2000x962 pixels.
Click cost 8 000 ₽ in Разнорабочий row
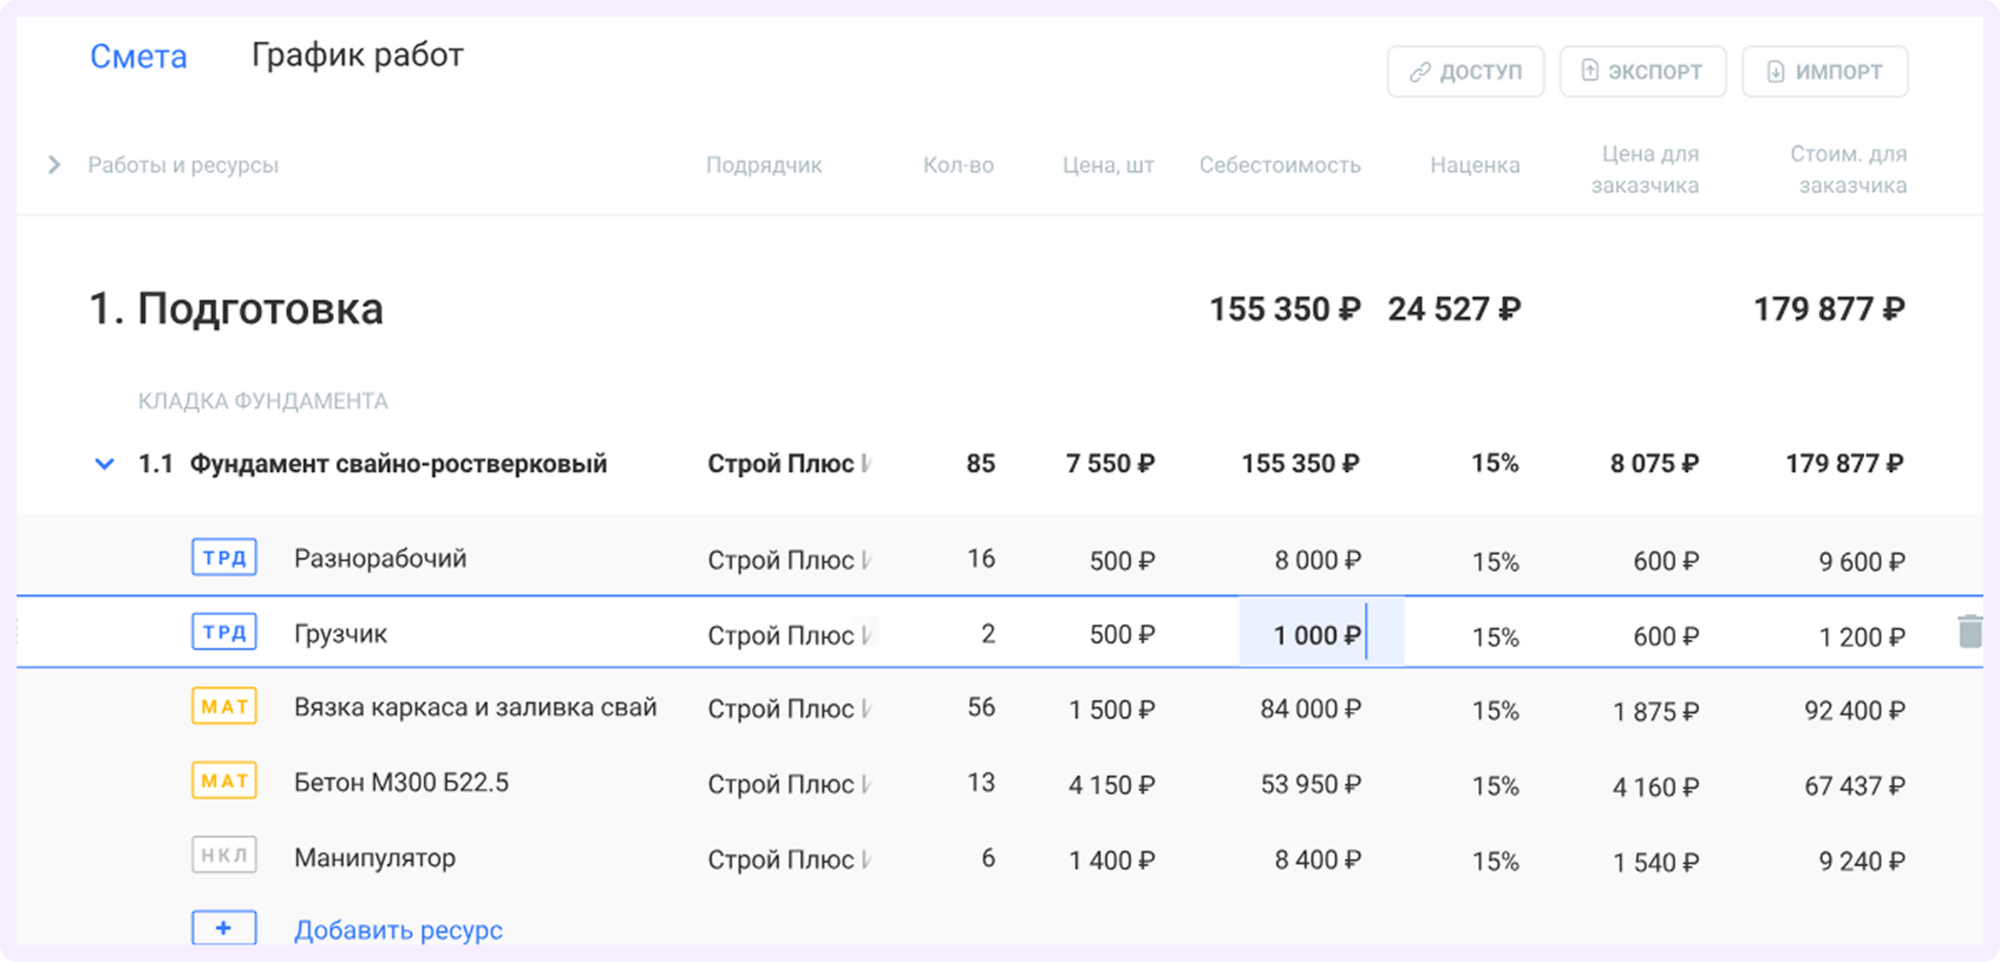[x=1317, y=560]
